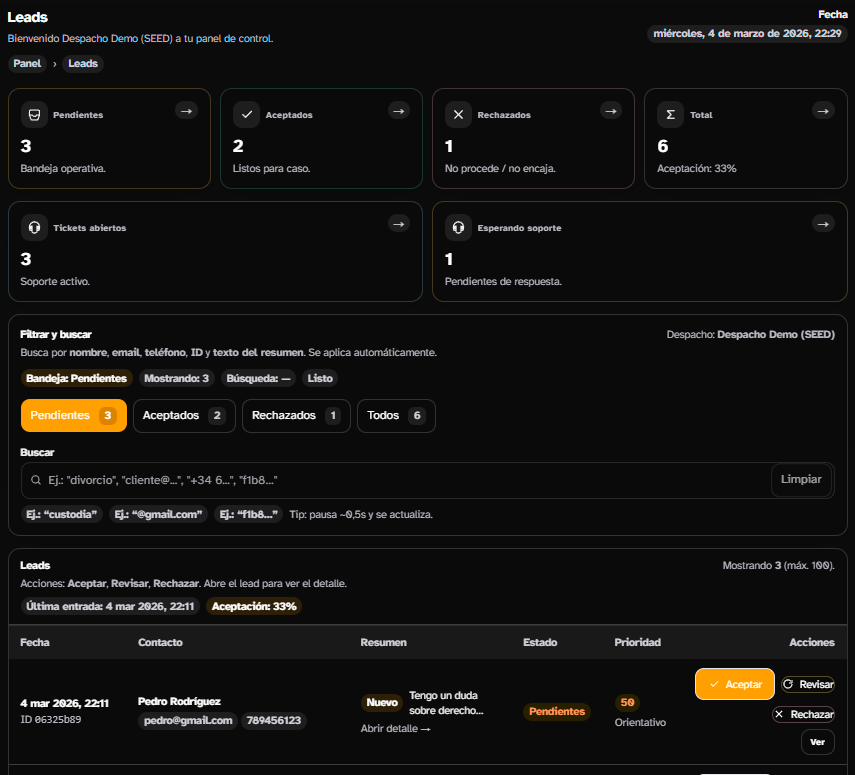Click the headset icon on Tickets abiertos
The width and height of the screenshot is (855, 775).
[34, 228]
